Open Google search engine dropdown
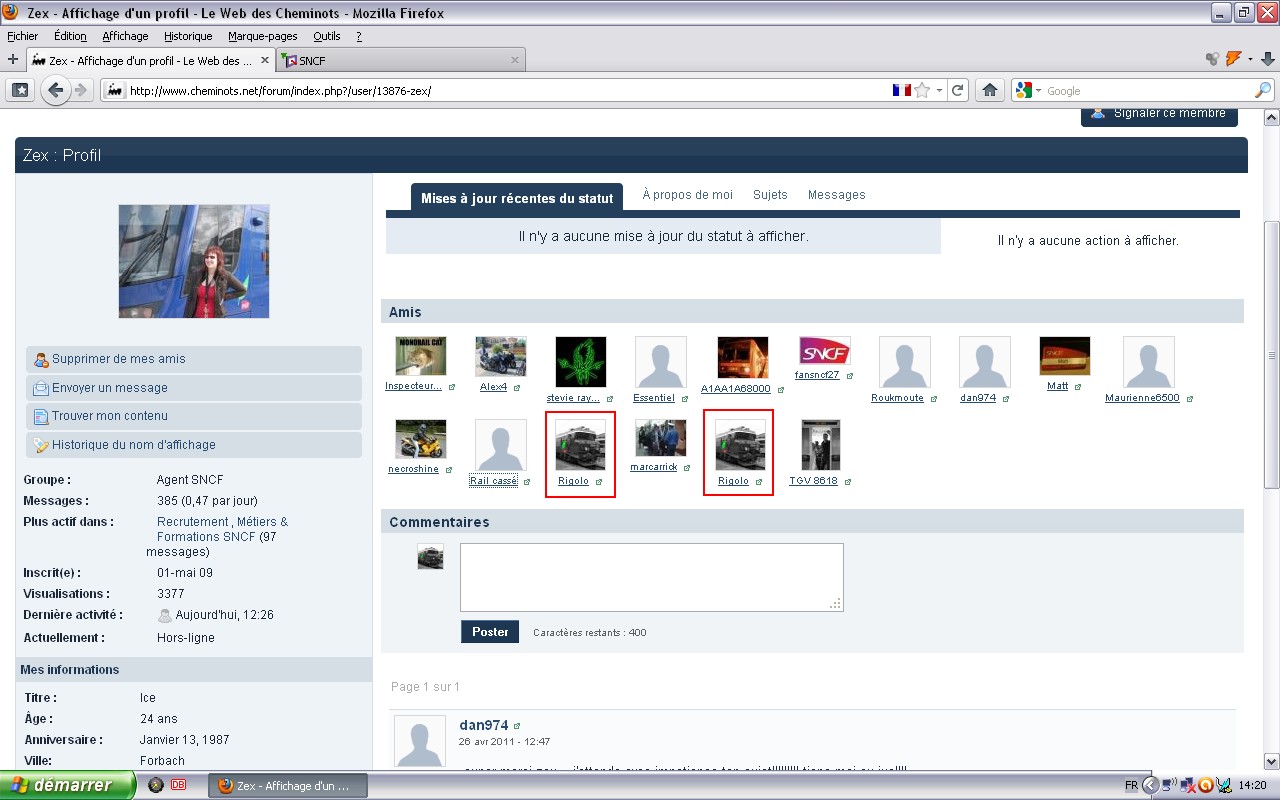Viewport: 1280px width, 800px height. coord(1028,90)
